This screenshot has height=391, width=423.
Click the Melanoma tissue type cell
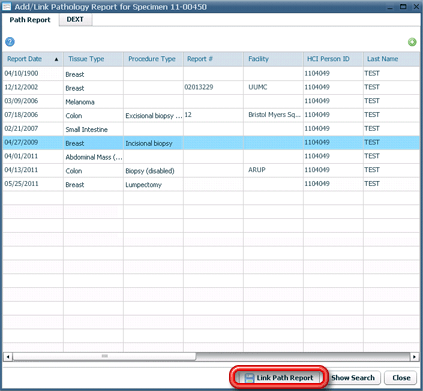click(93, 102)
